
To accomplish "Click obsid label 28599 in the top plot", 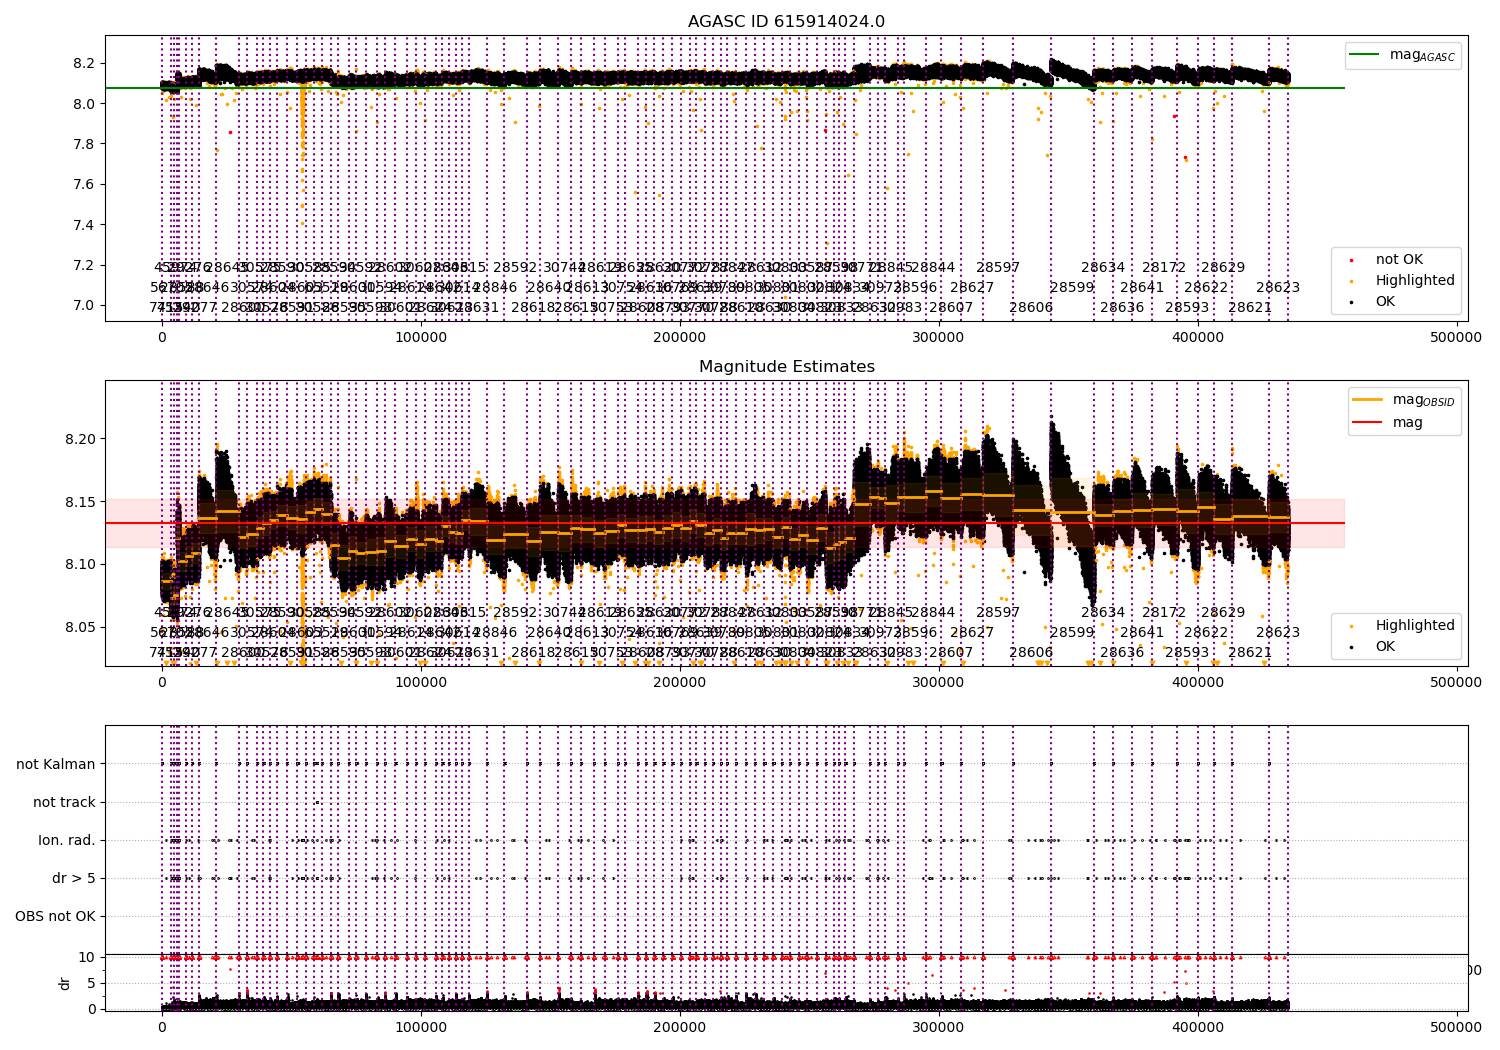I will click(1072, 288).
